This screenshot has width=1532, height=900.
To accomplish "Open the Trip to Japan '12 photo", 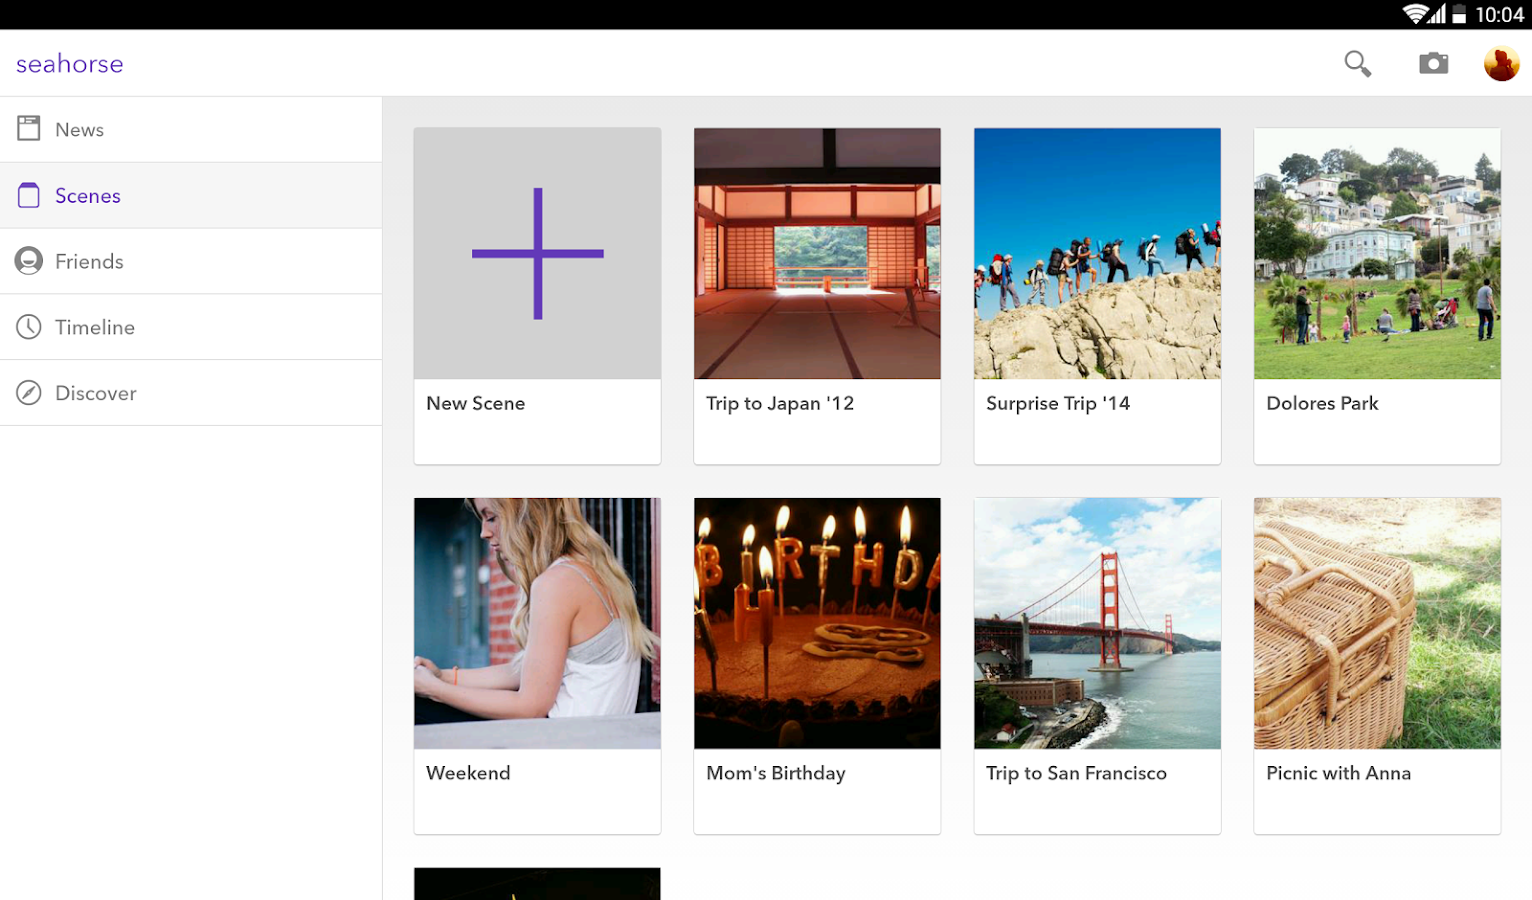I will coord(817,253).
